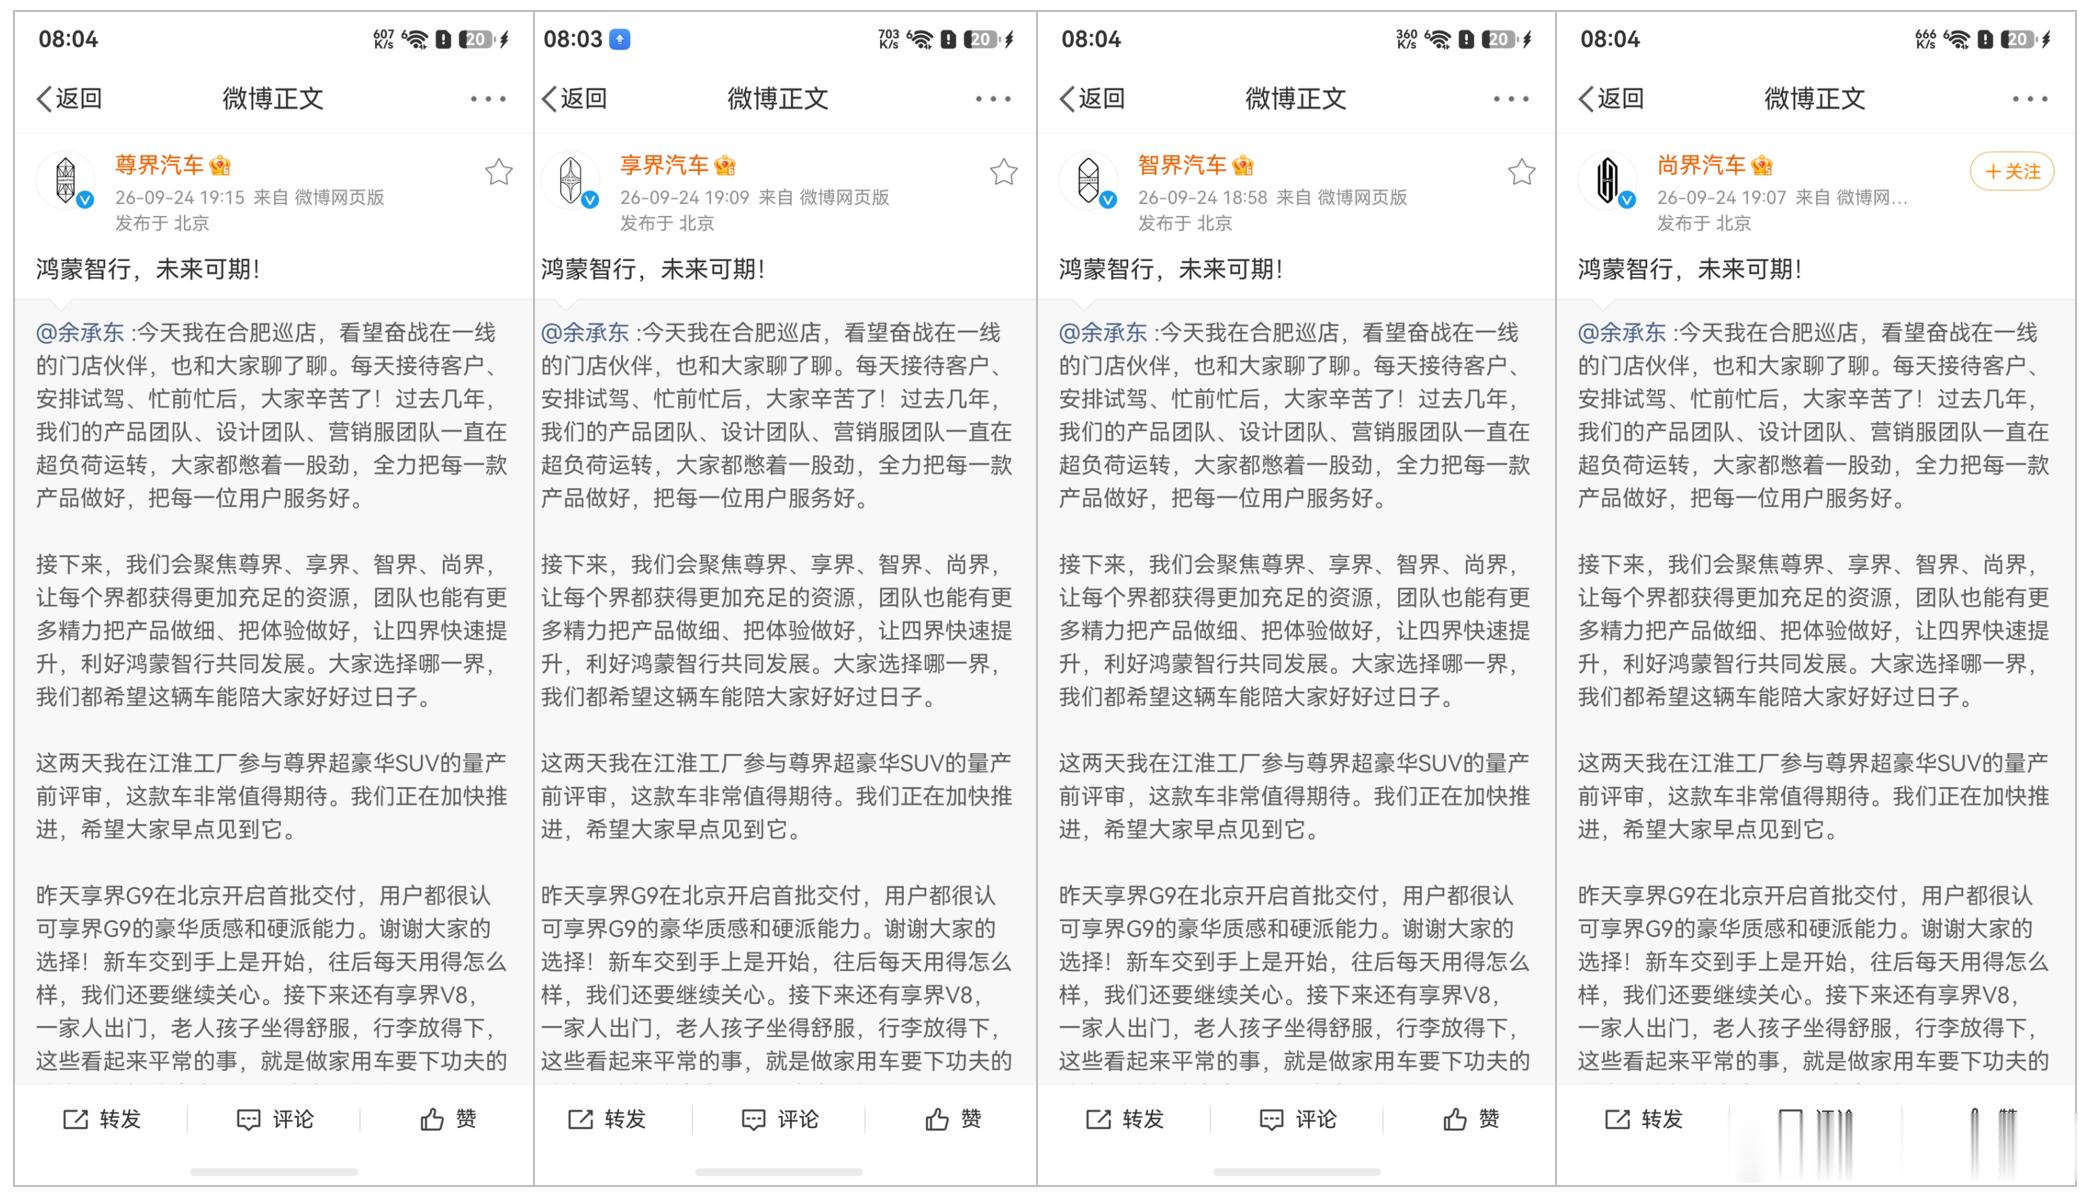2090x1201 pixels.
Task: Tap 发布于 北京 under 尊界汽车
Action: pos(162,223)
